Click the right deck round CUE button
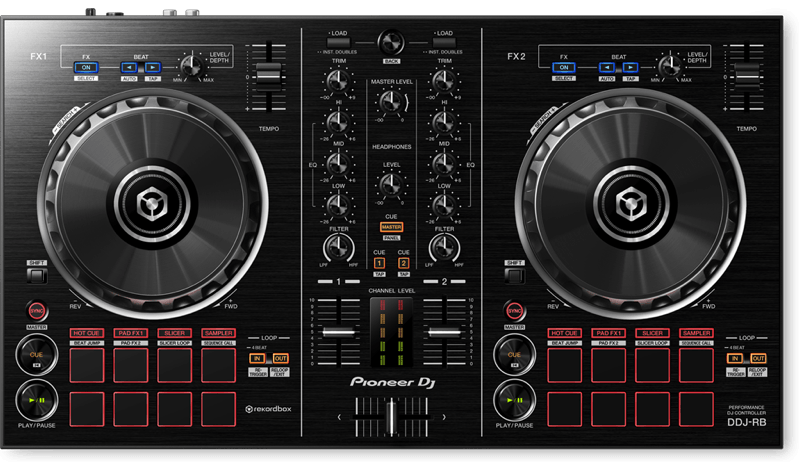The image size is (800, 475). click(514, 355)
